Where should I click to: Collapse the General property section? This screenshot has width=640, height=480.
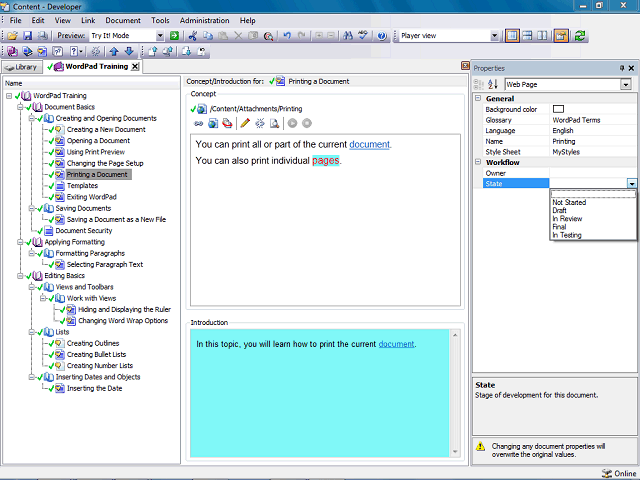point(478,98)
